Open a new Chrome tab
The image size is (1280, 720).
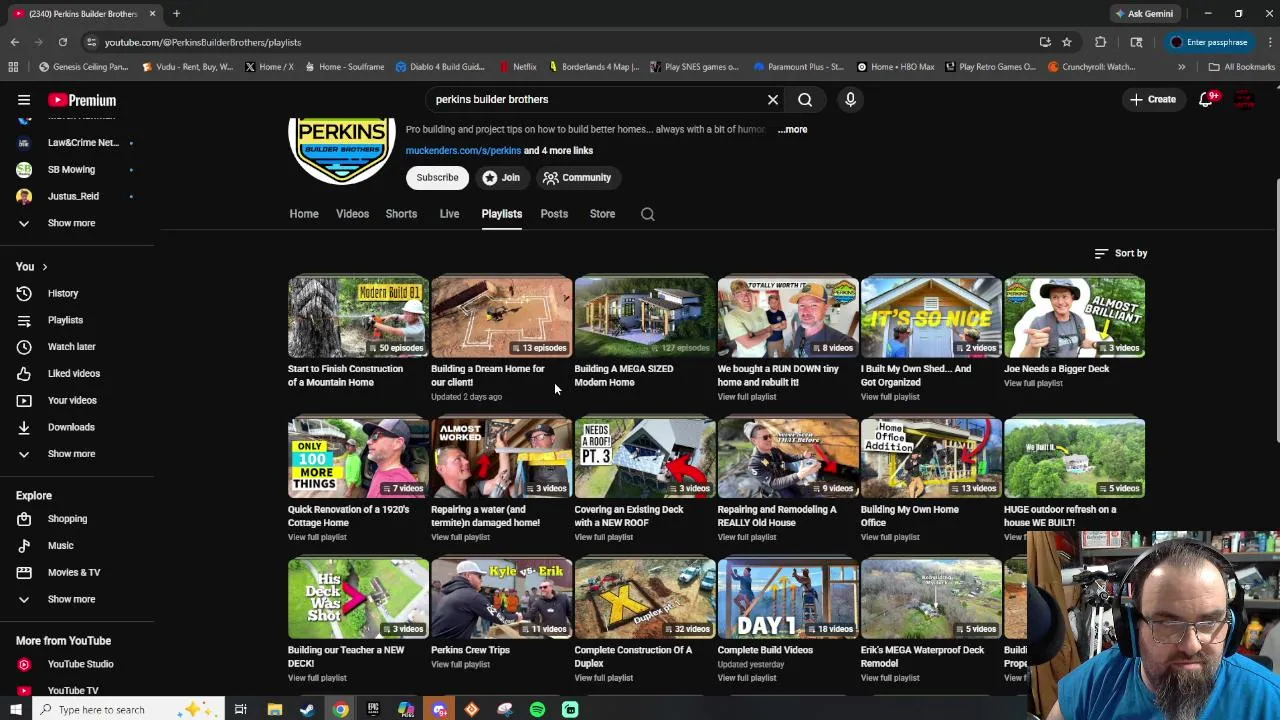click(176, 14)
